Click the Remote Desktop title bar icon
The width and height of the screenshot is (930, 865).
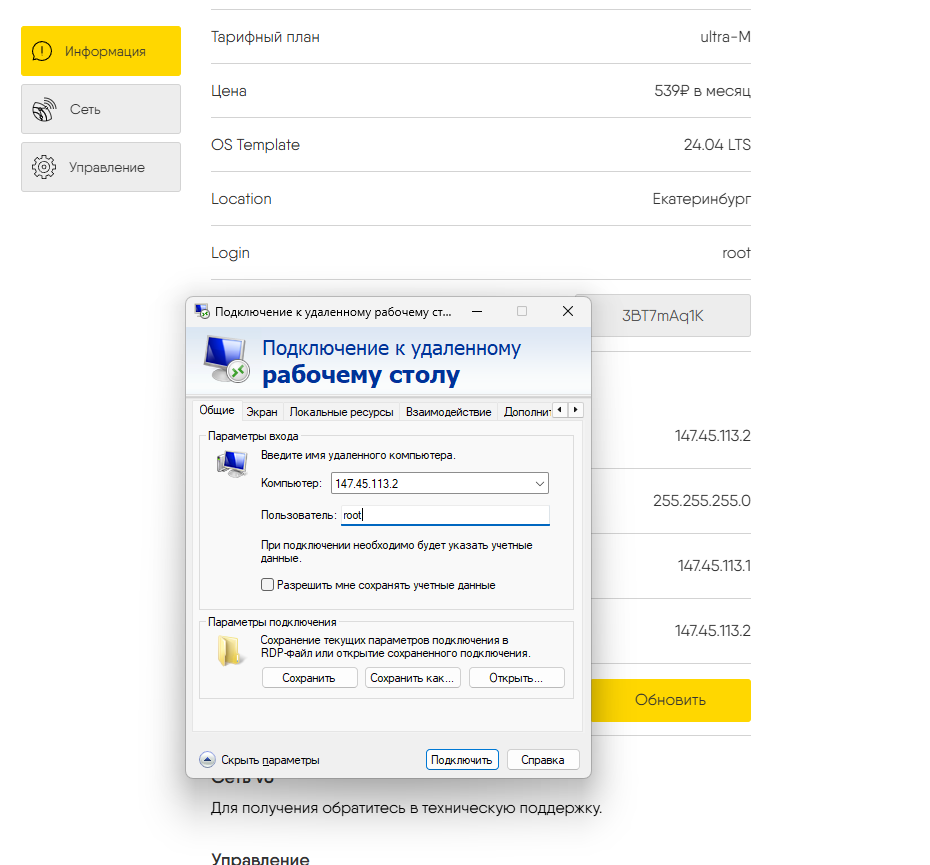click(x=202, y=311)
